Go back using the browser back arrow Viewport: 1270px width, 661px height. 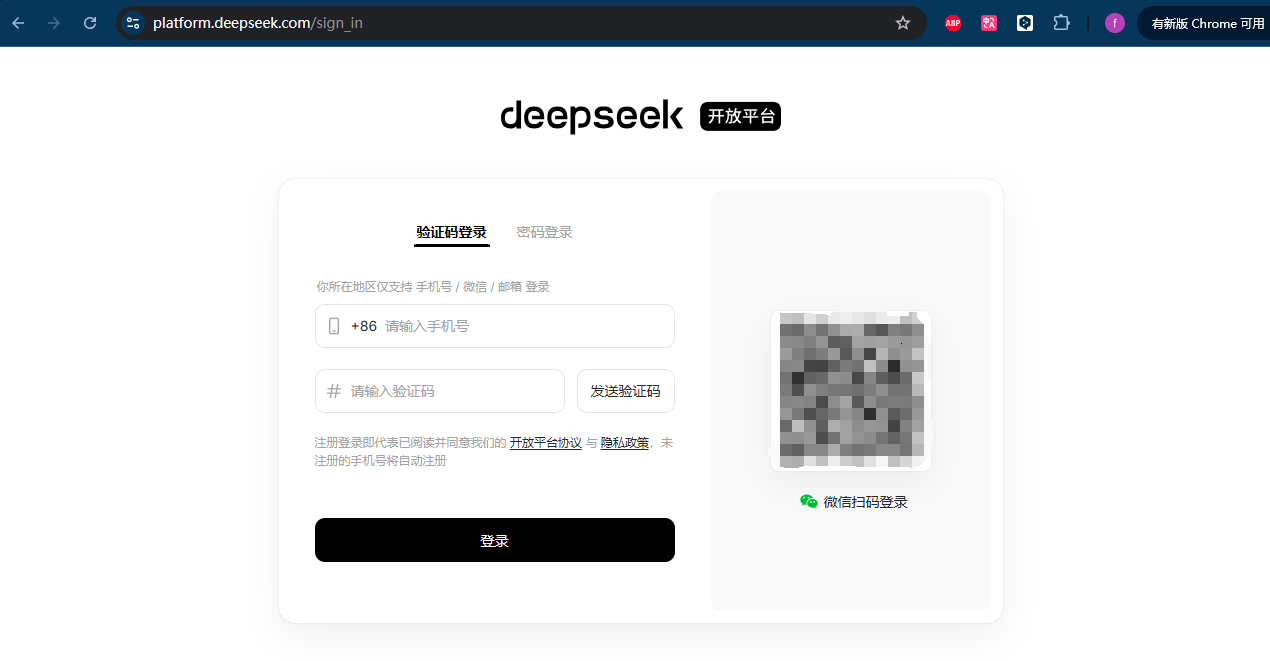18,23
